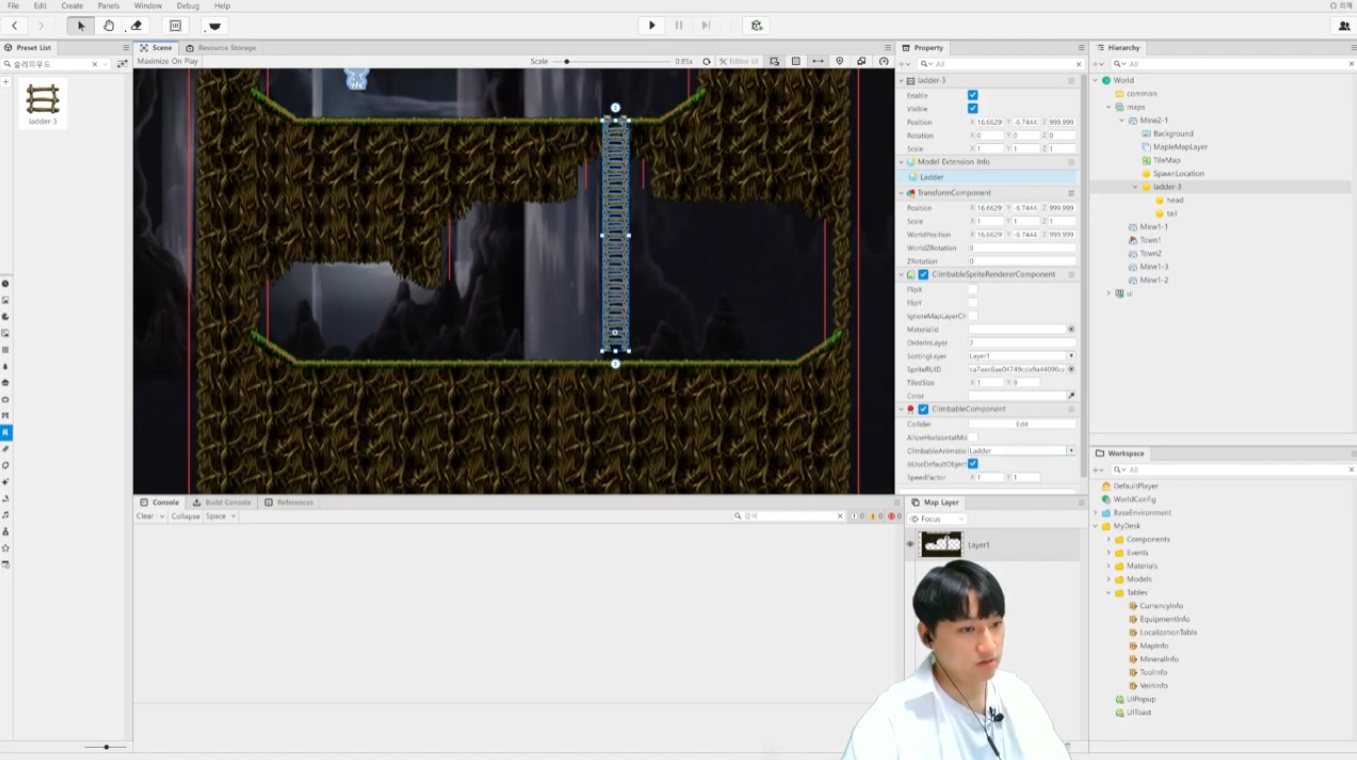Uncheck the IsUseDefaultObject checkbox

click(972, 464)
